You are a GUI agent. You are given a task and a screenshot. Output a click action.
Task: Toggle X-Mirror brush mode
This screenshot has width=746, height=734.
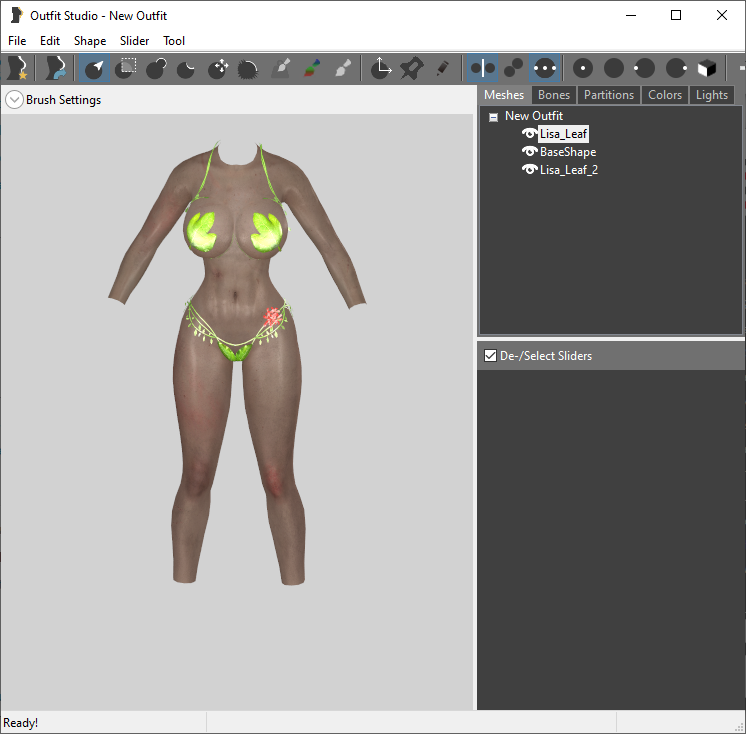click(x=482, y=68)
